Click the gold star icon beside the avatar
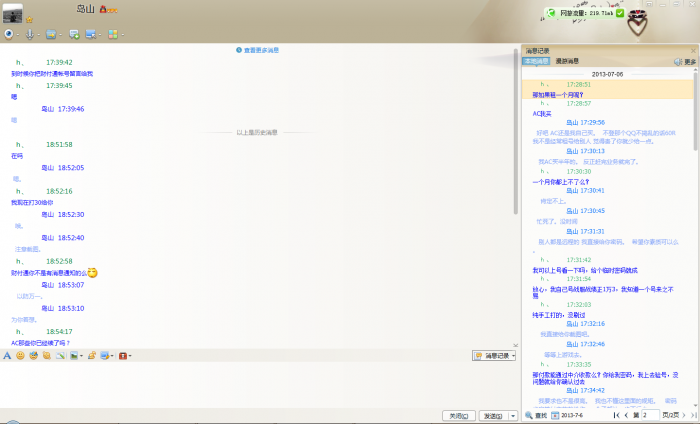The height and width of the screenshot is (424, 700). (x=29, y=19)
